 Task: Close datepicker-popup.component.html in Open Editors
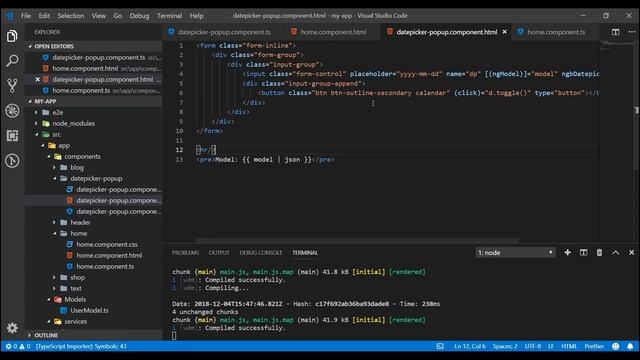[38, 80]
